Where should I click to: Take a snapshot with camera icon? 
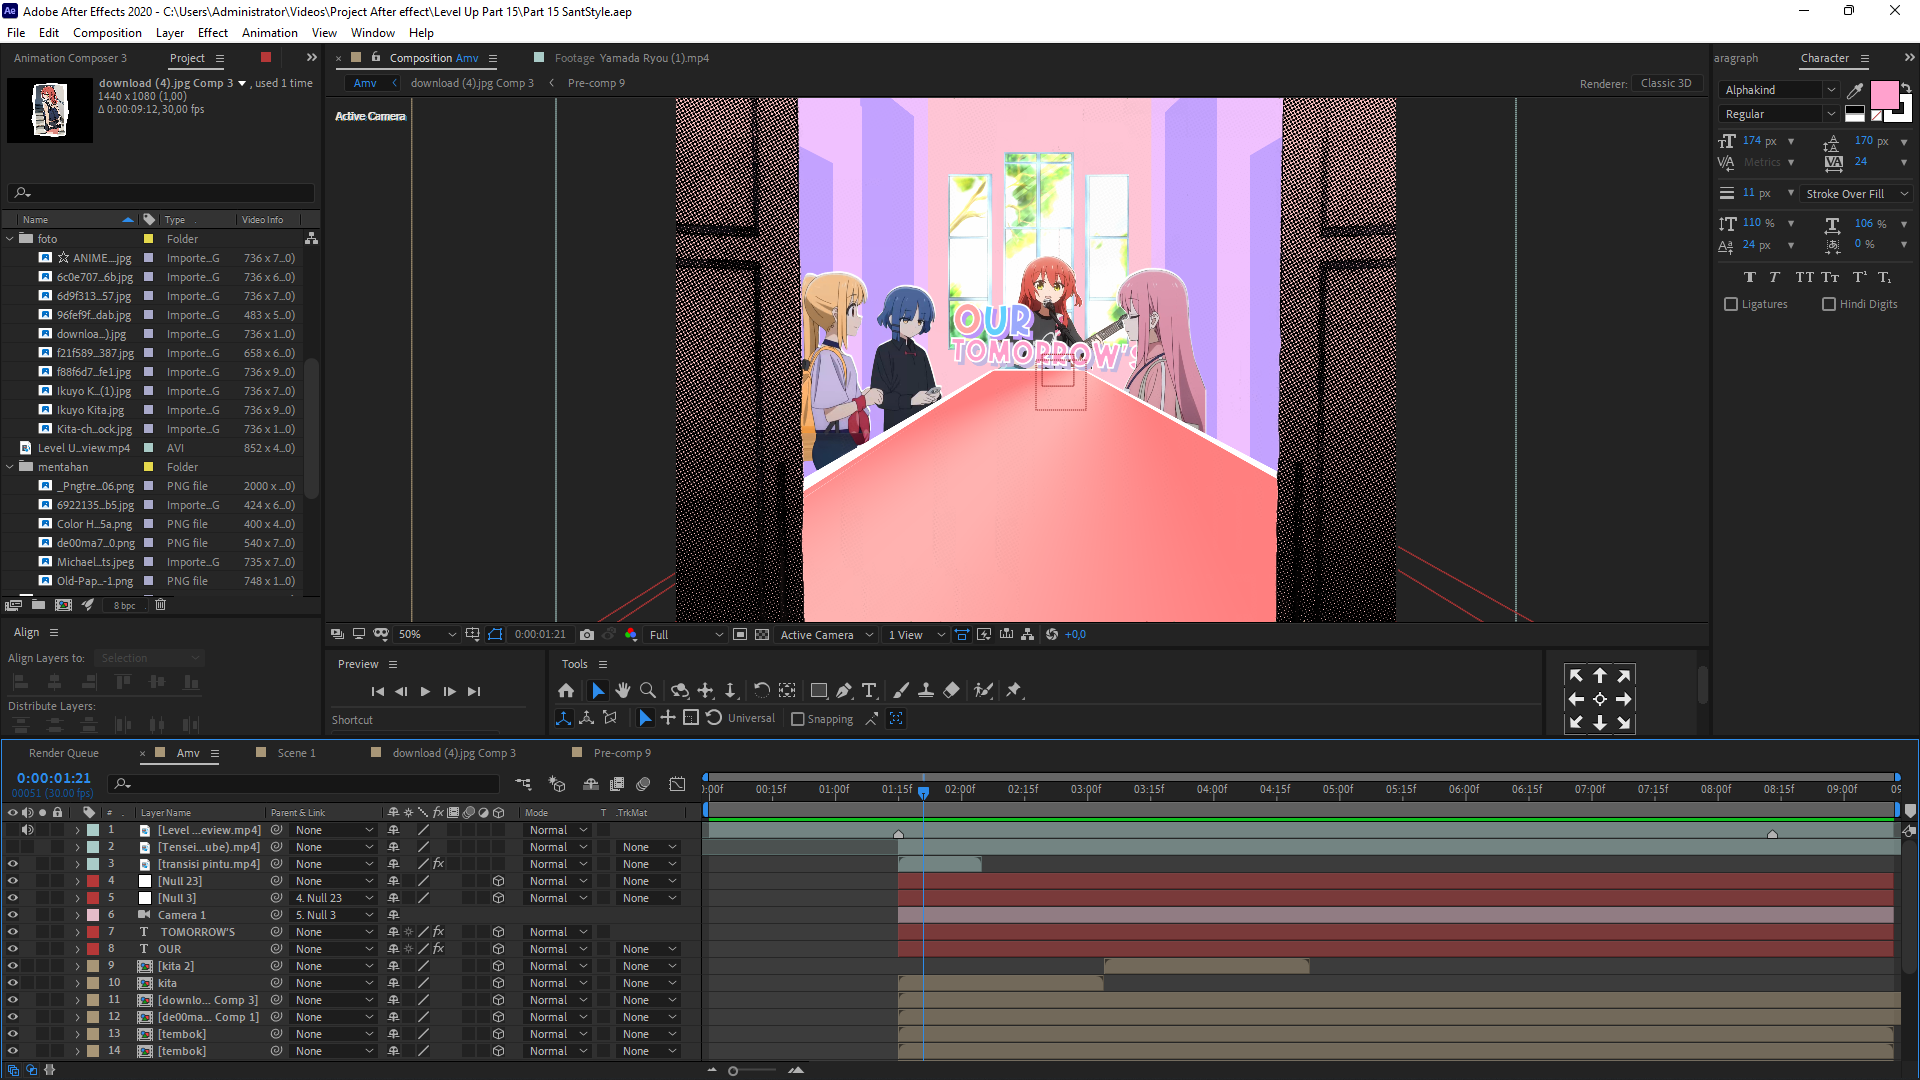(x=587, y=634)
